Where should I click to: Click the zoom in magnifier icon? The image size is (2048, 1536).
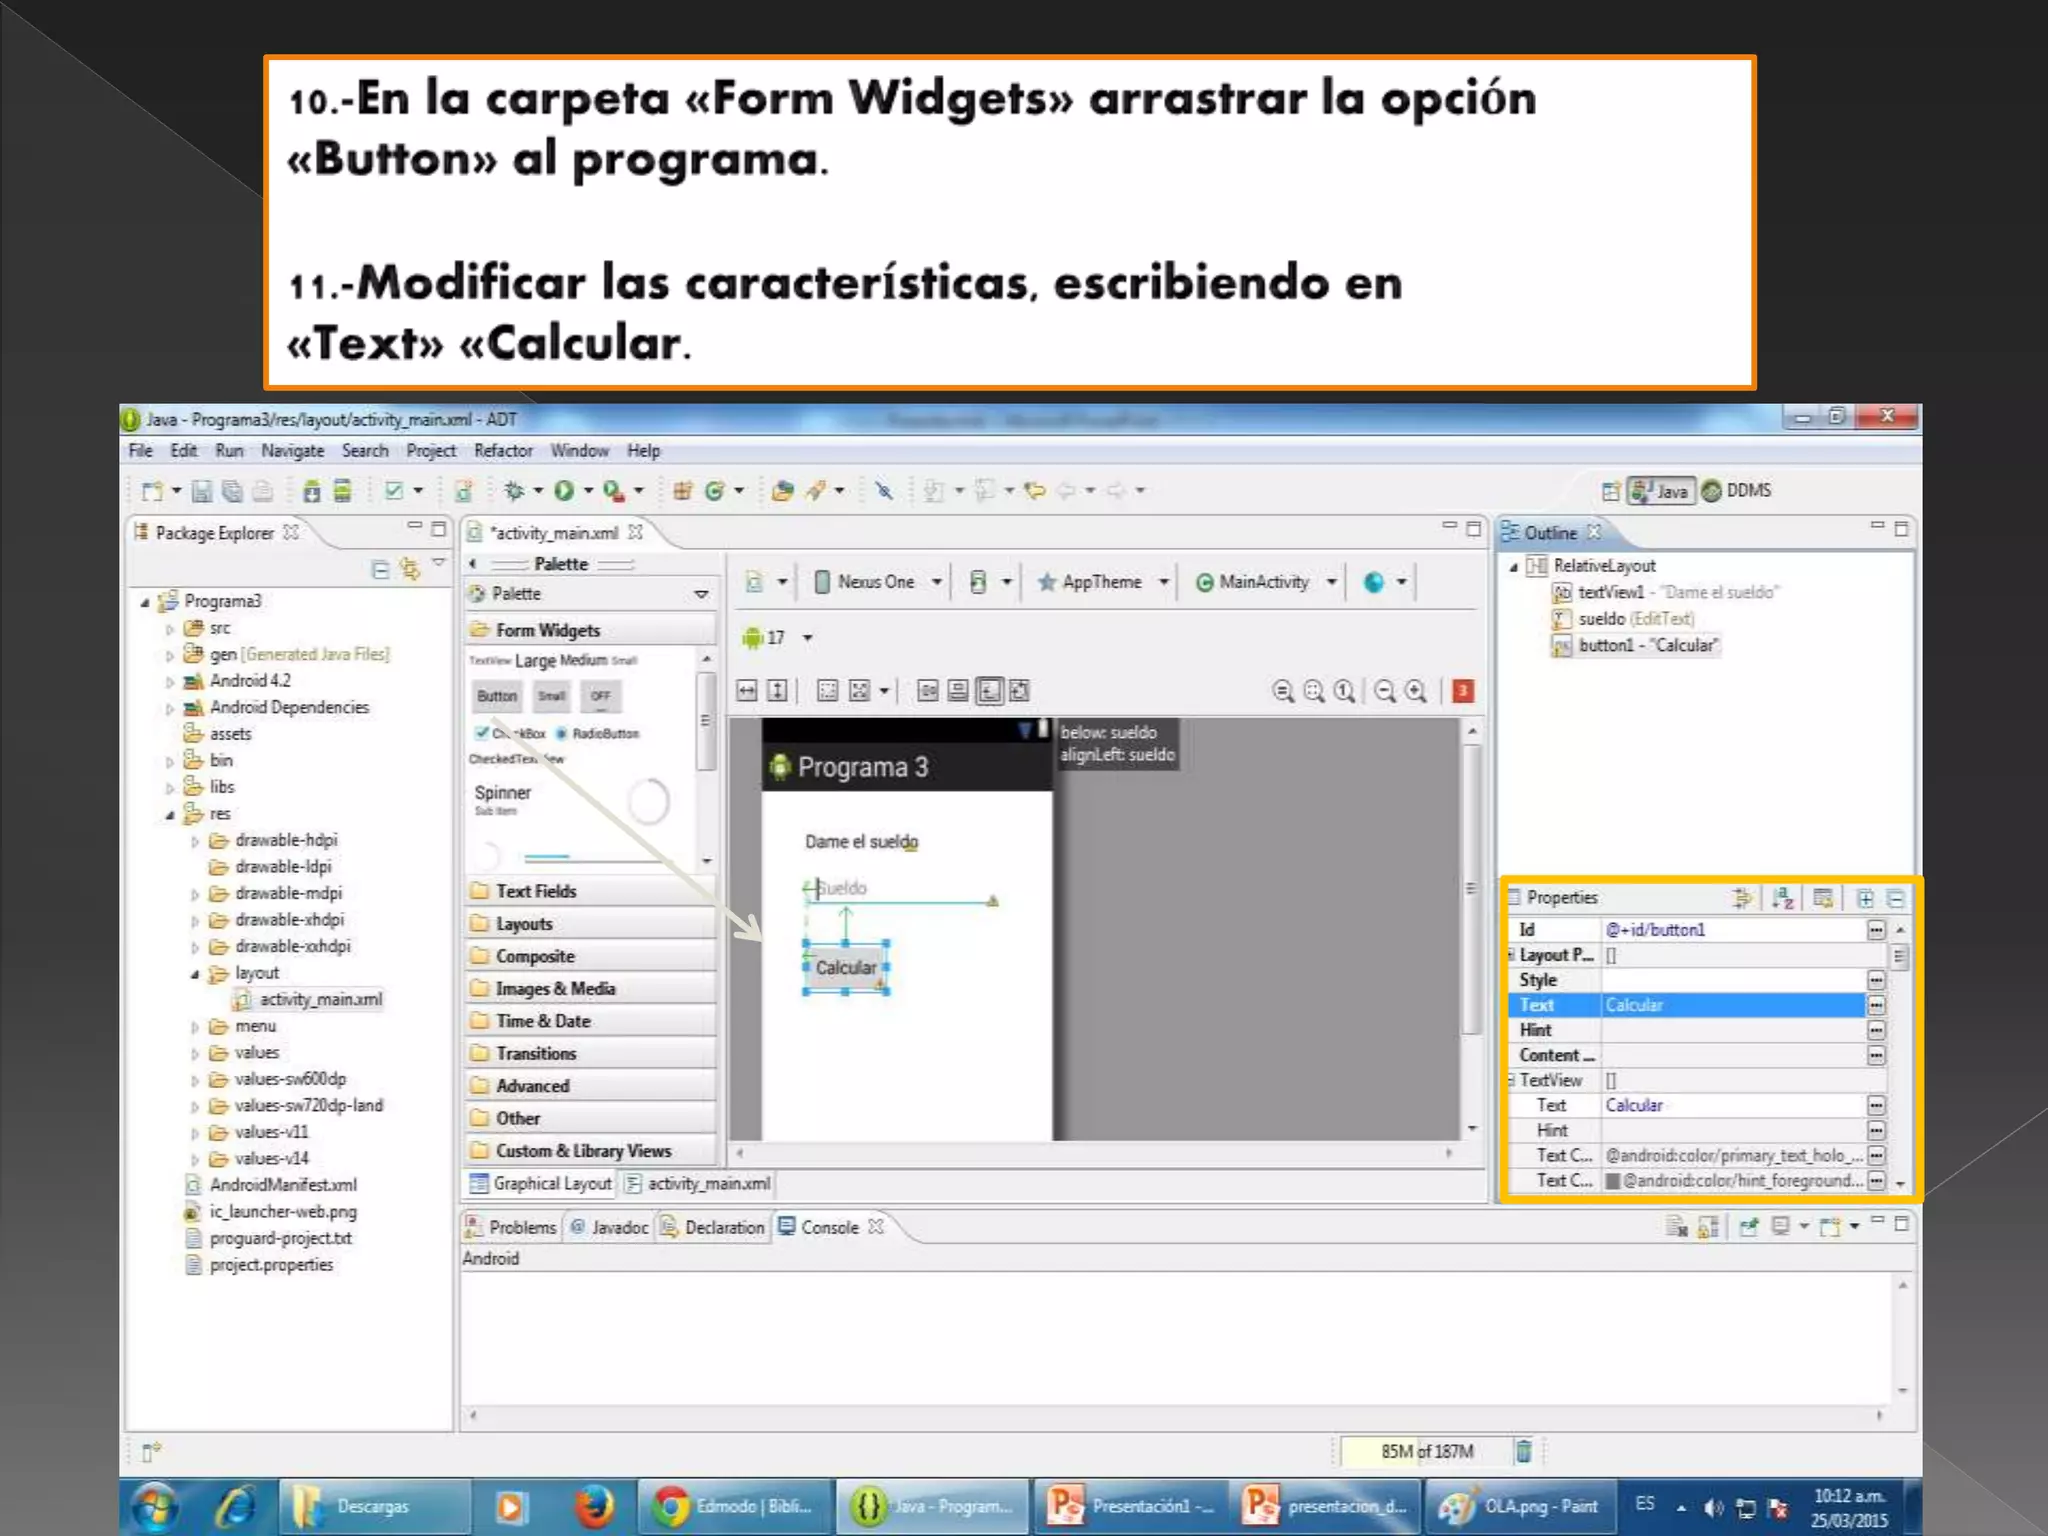1415,690
